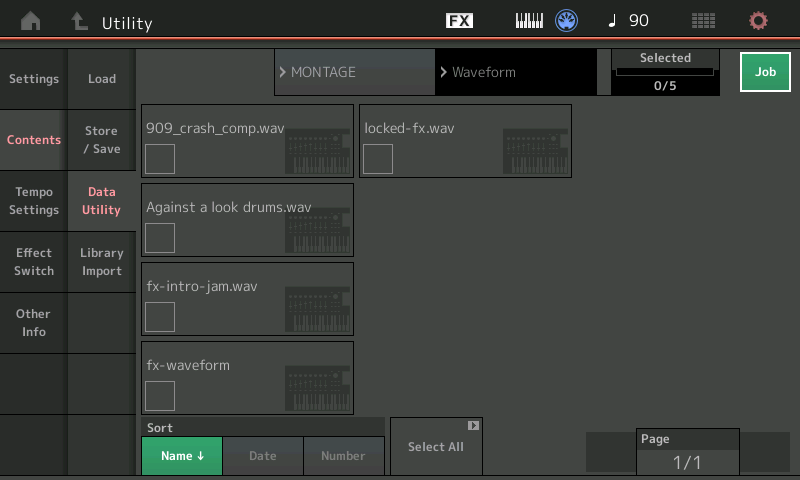
Task: Click the Selected 0/5 progress bar
Action: coord(665,72)
